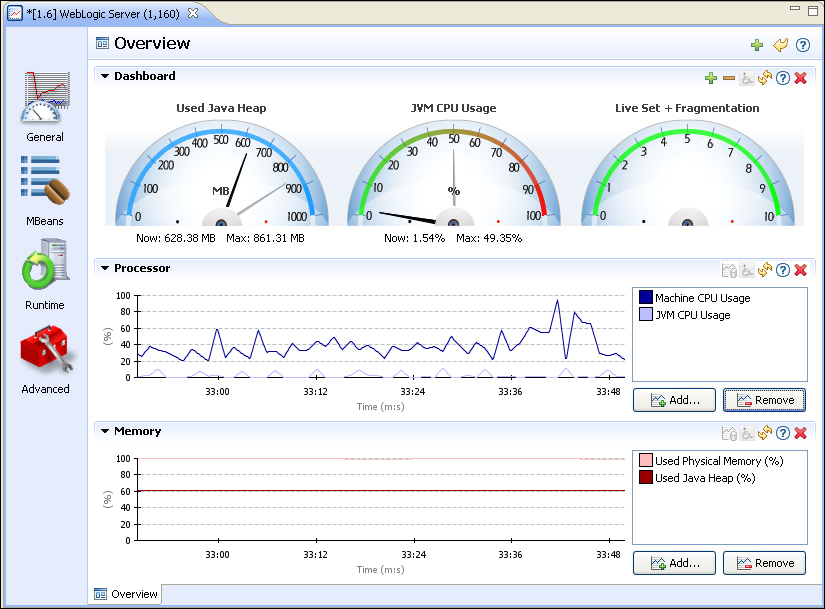Screen dimensions: 825x609
Task: Click the chart data icon in Memory toolbar
Action: tap(729, 433)
